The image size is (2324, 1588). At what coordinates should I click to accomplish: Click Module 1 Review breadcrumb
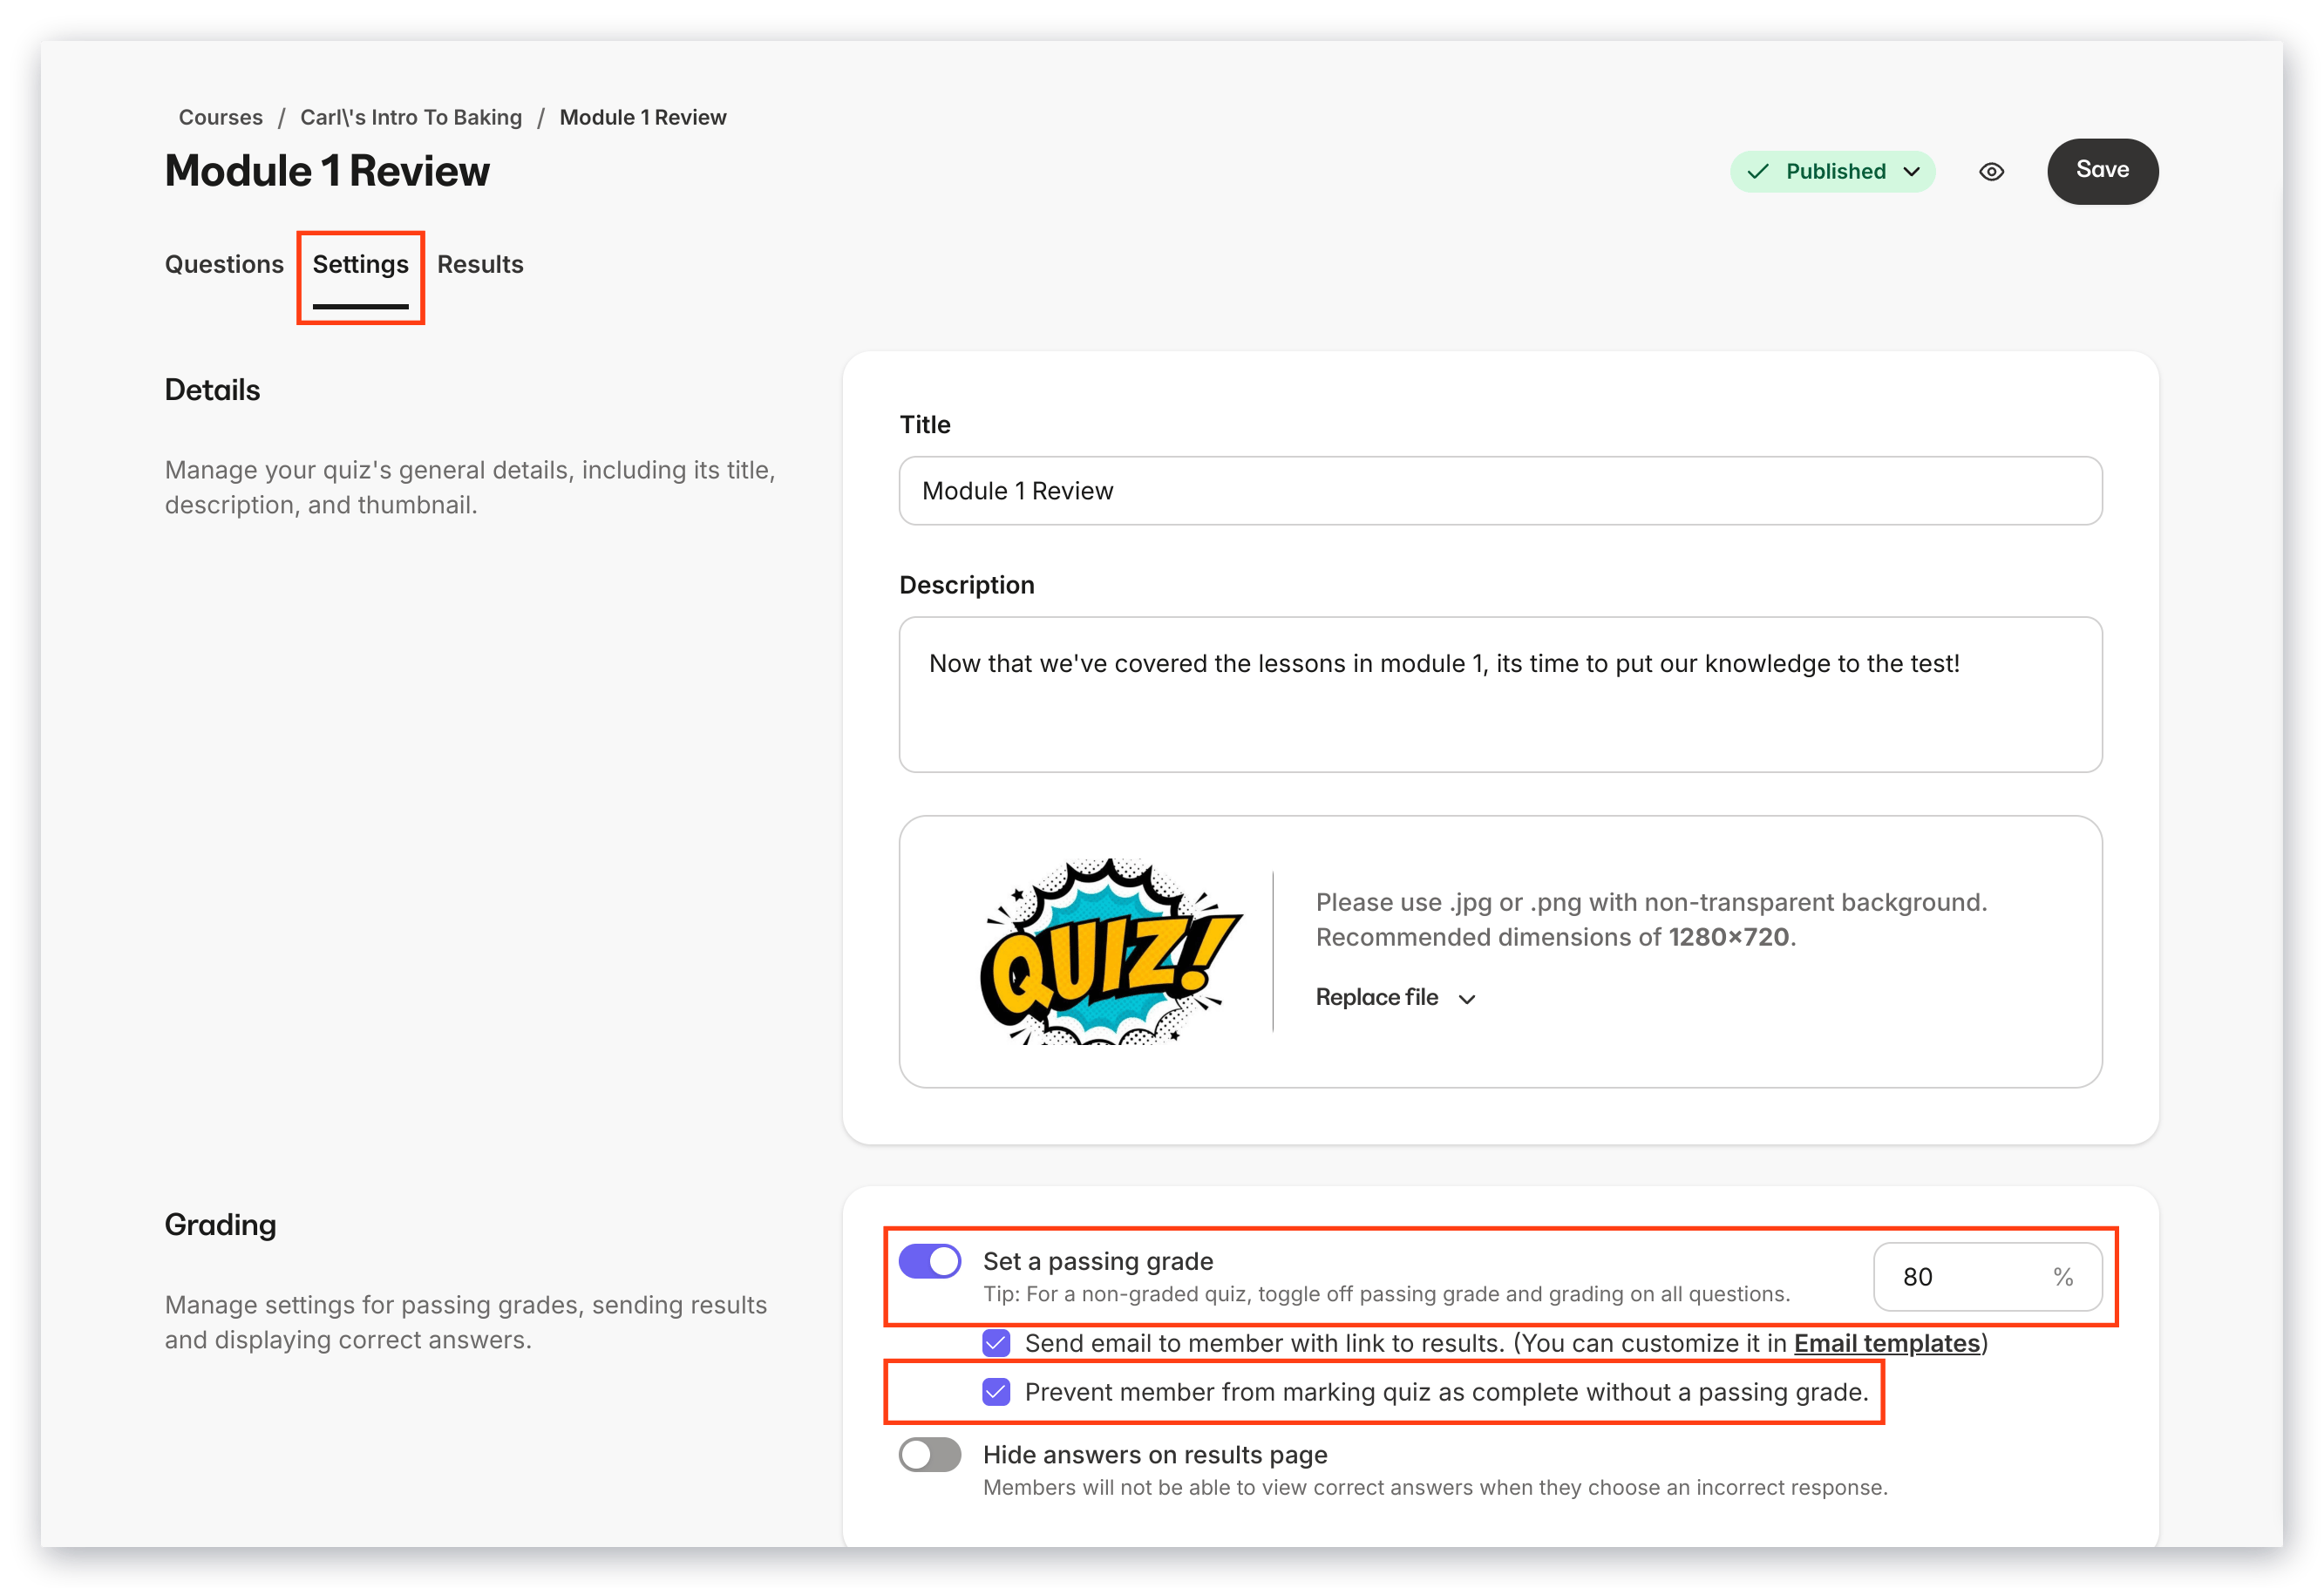[643, 117]
